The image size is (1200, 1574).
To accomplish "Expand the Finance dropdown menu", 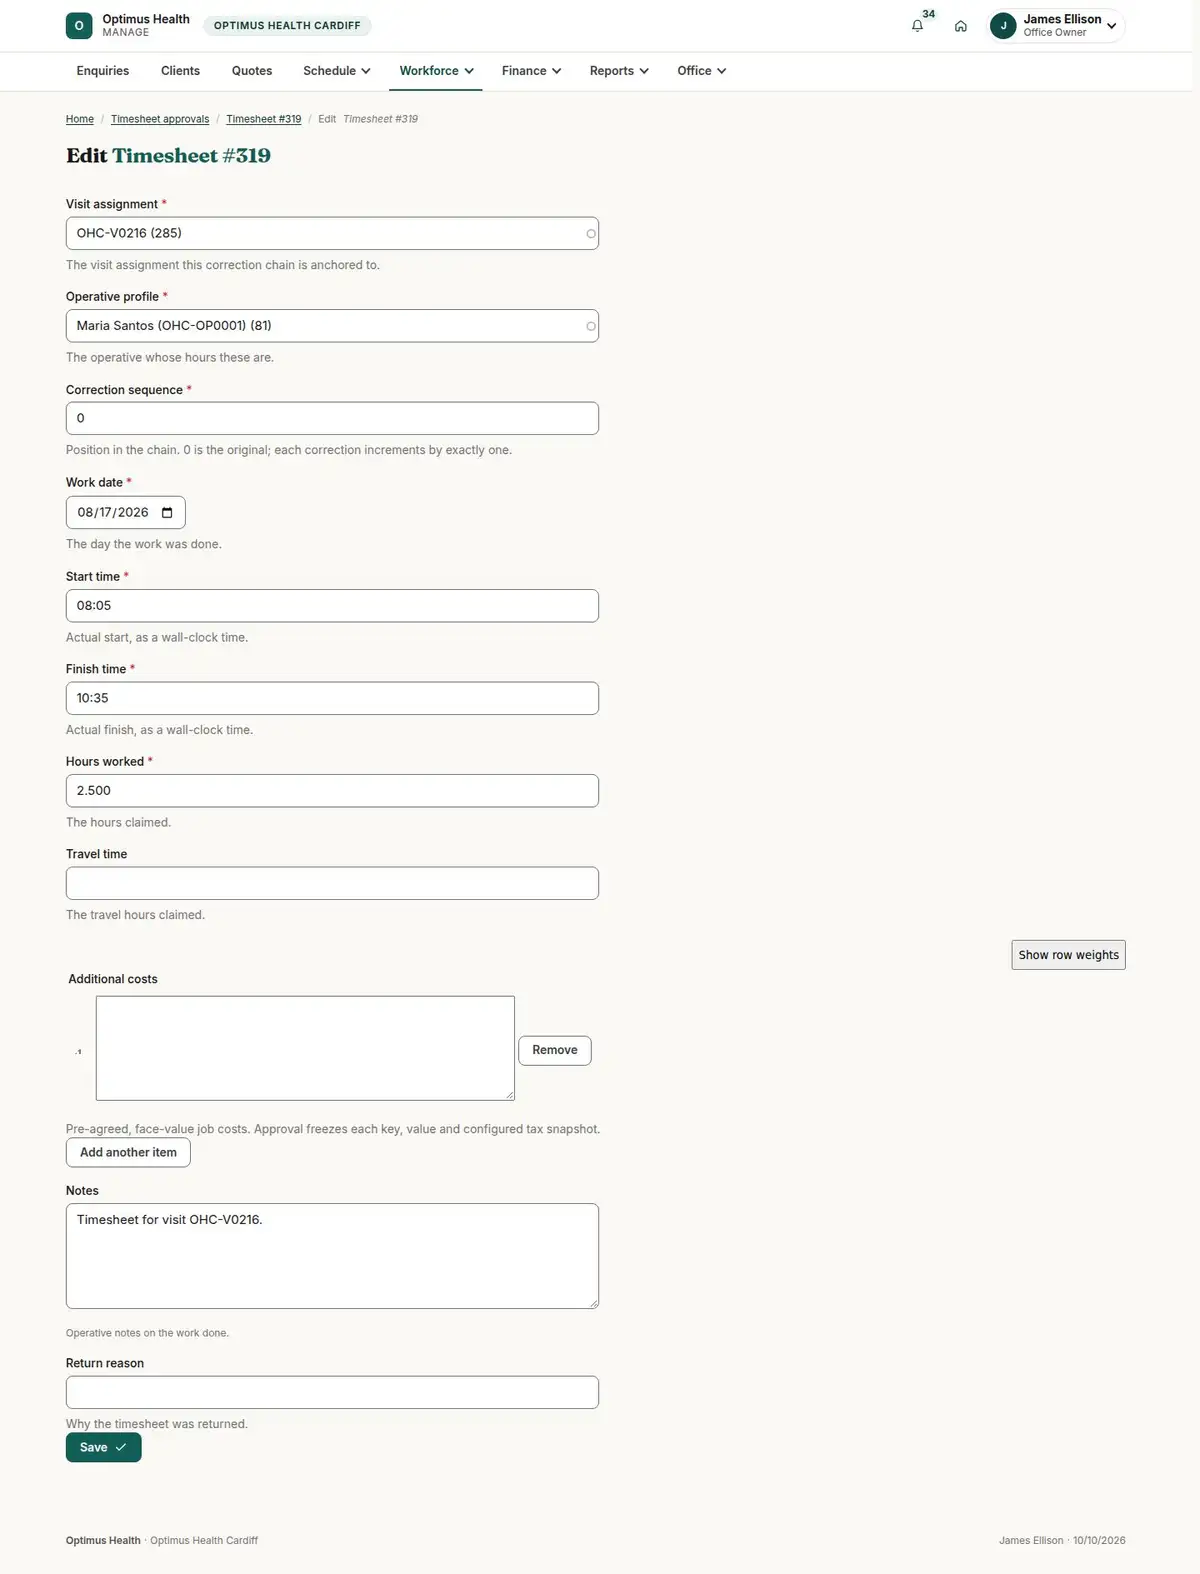I will tap(531, 71).
